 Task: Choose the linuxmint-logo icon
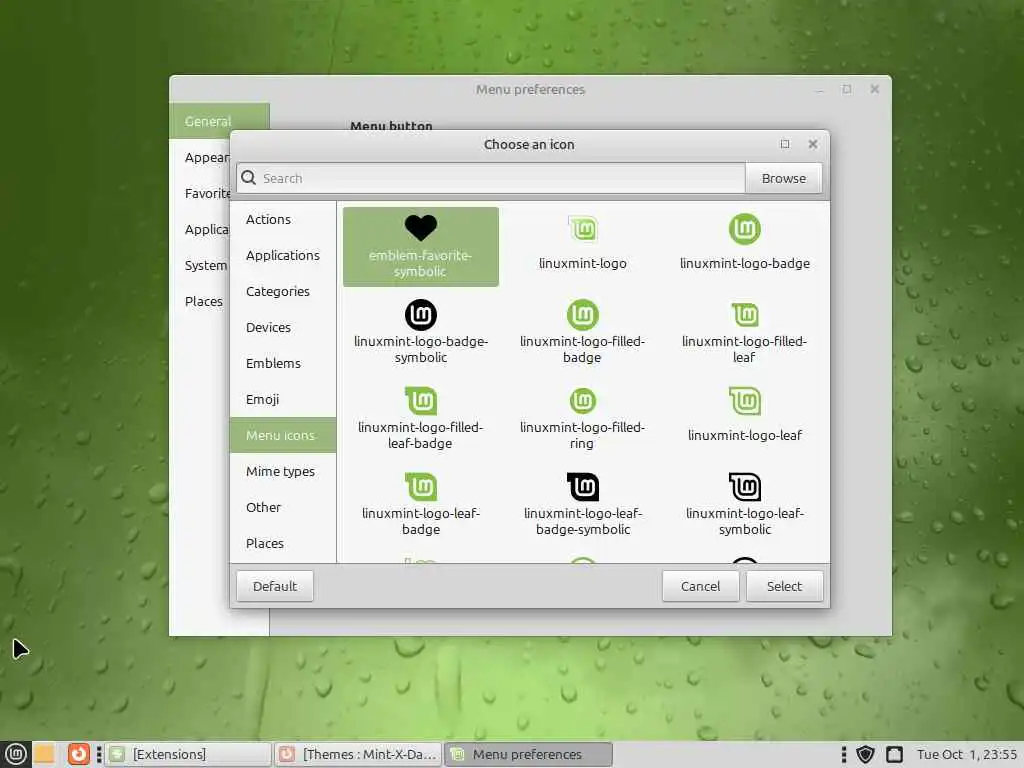click(x=583, y=243)
